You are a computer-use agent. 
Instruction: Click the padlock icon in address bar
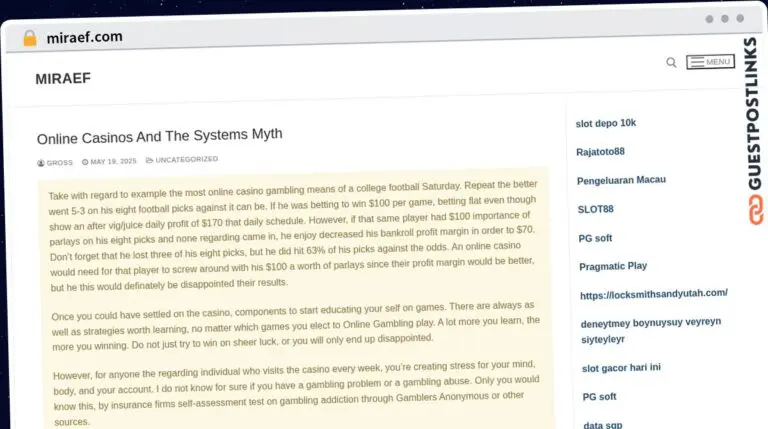30,38
